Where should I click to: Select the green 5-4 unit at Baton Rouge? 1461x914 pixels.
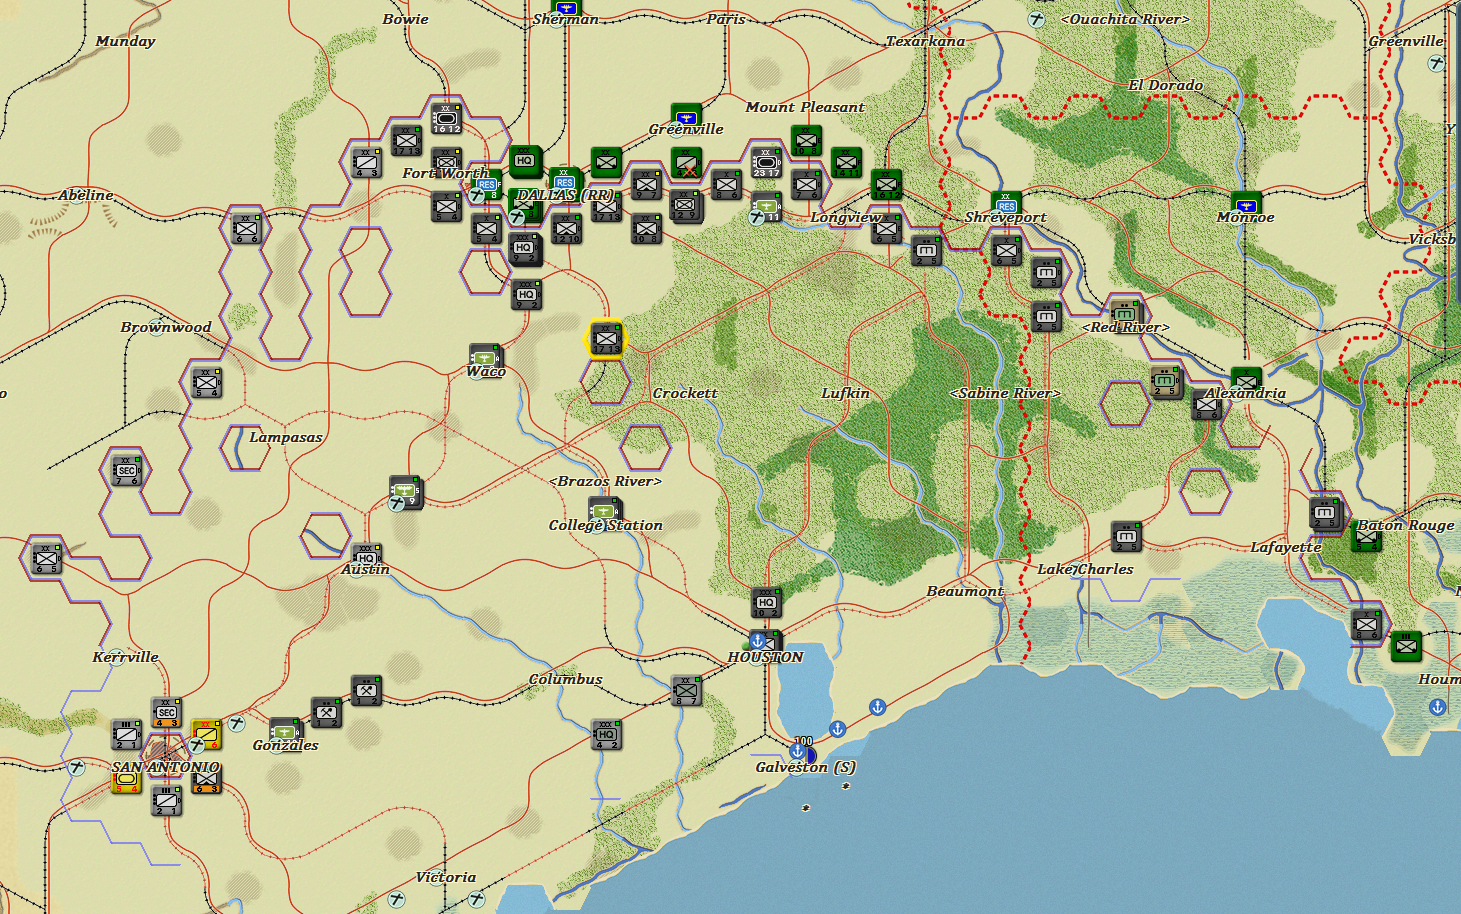point(1366,538)
